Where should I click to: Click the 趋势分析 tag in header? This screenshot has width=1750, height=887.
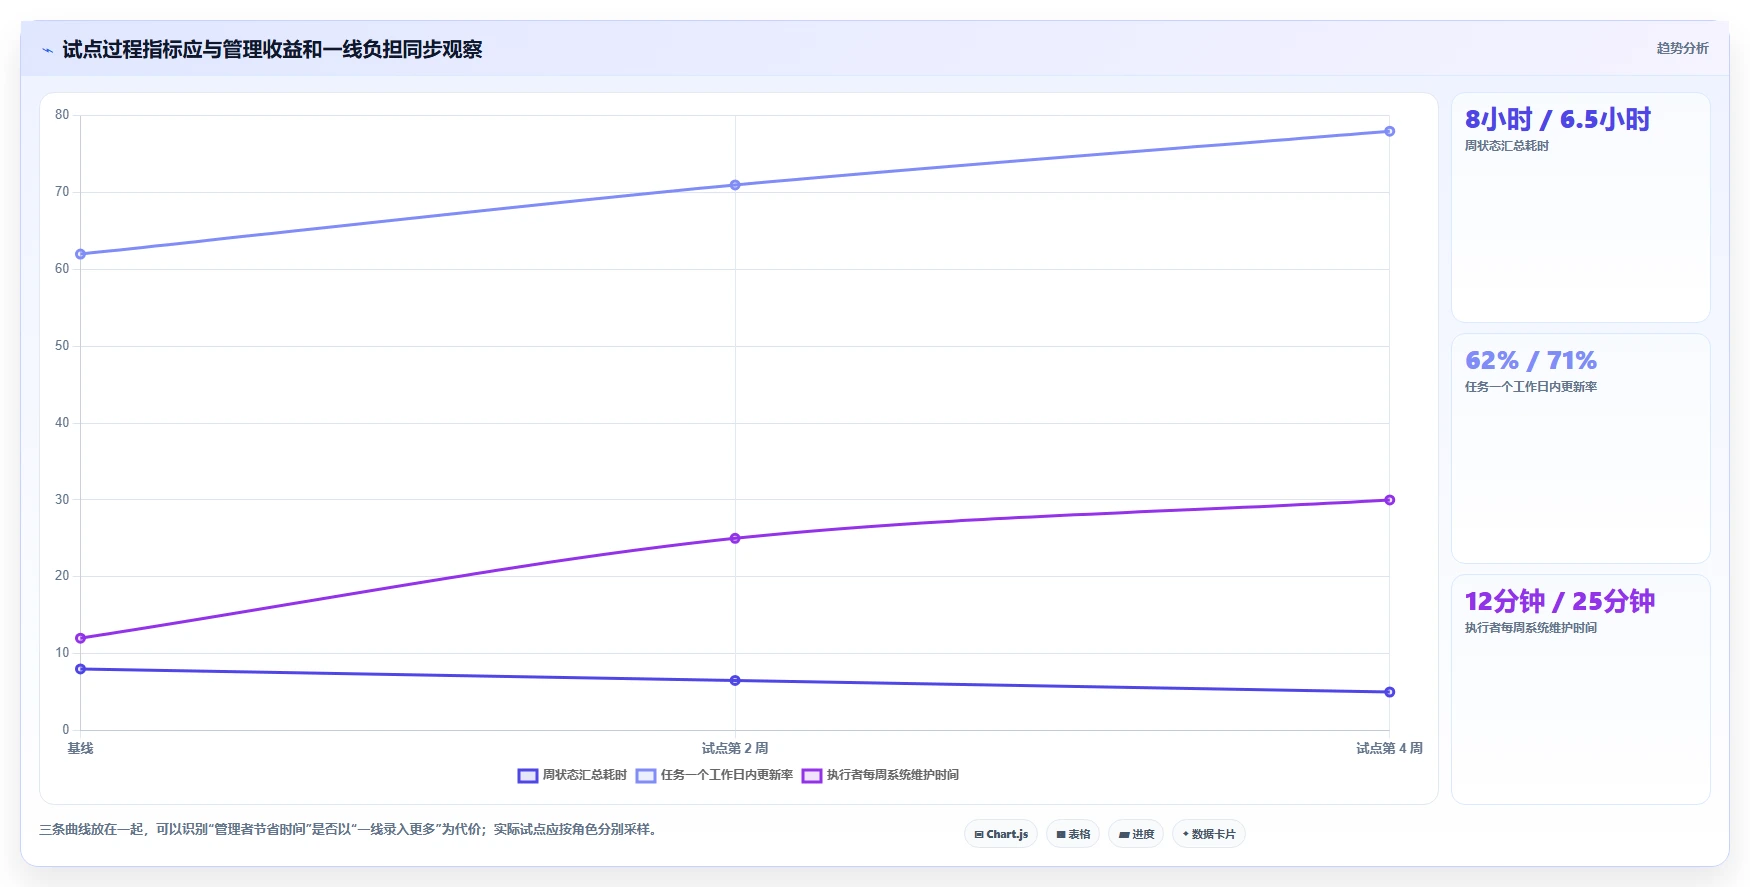click(x=1682, y=48)
